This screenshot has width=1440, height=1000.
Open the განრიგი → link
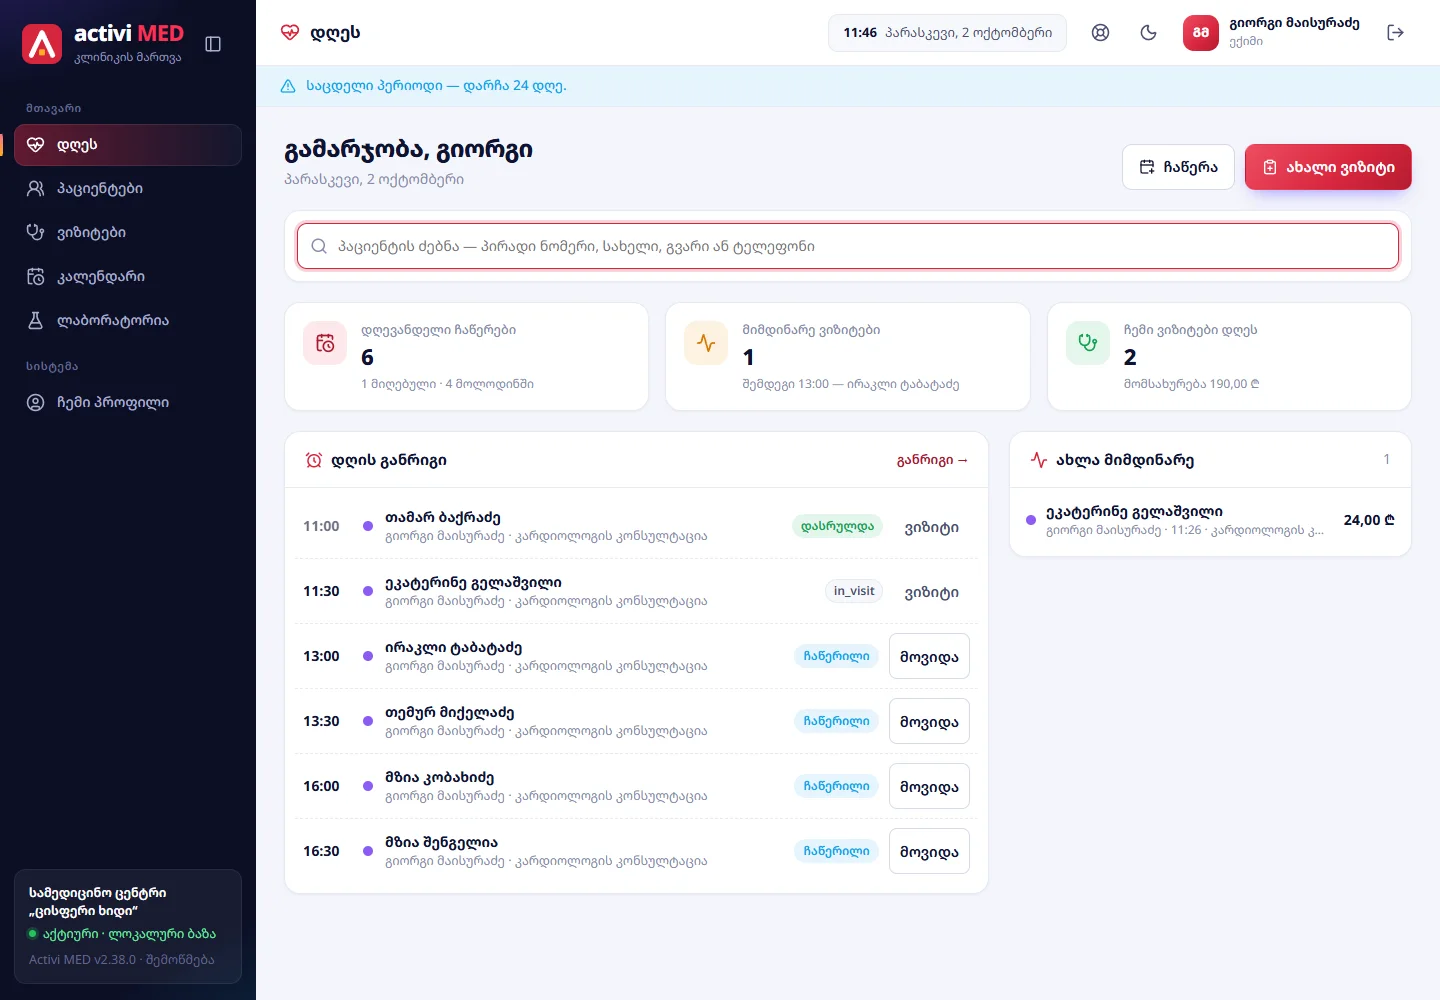tap(932, 460)
